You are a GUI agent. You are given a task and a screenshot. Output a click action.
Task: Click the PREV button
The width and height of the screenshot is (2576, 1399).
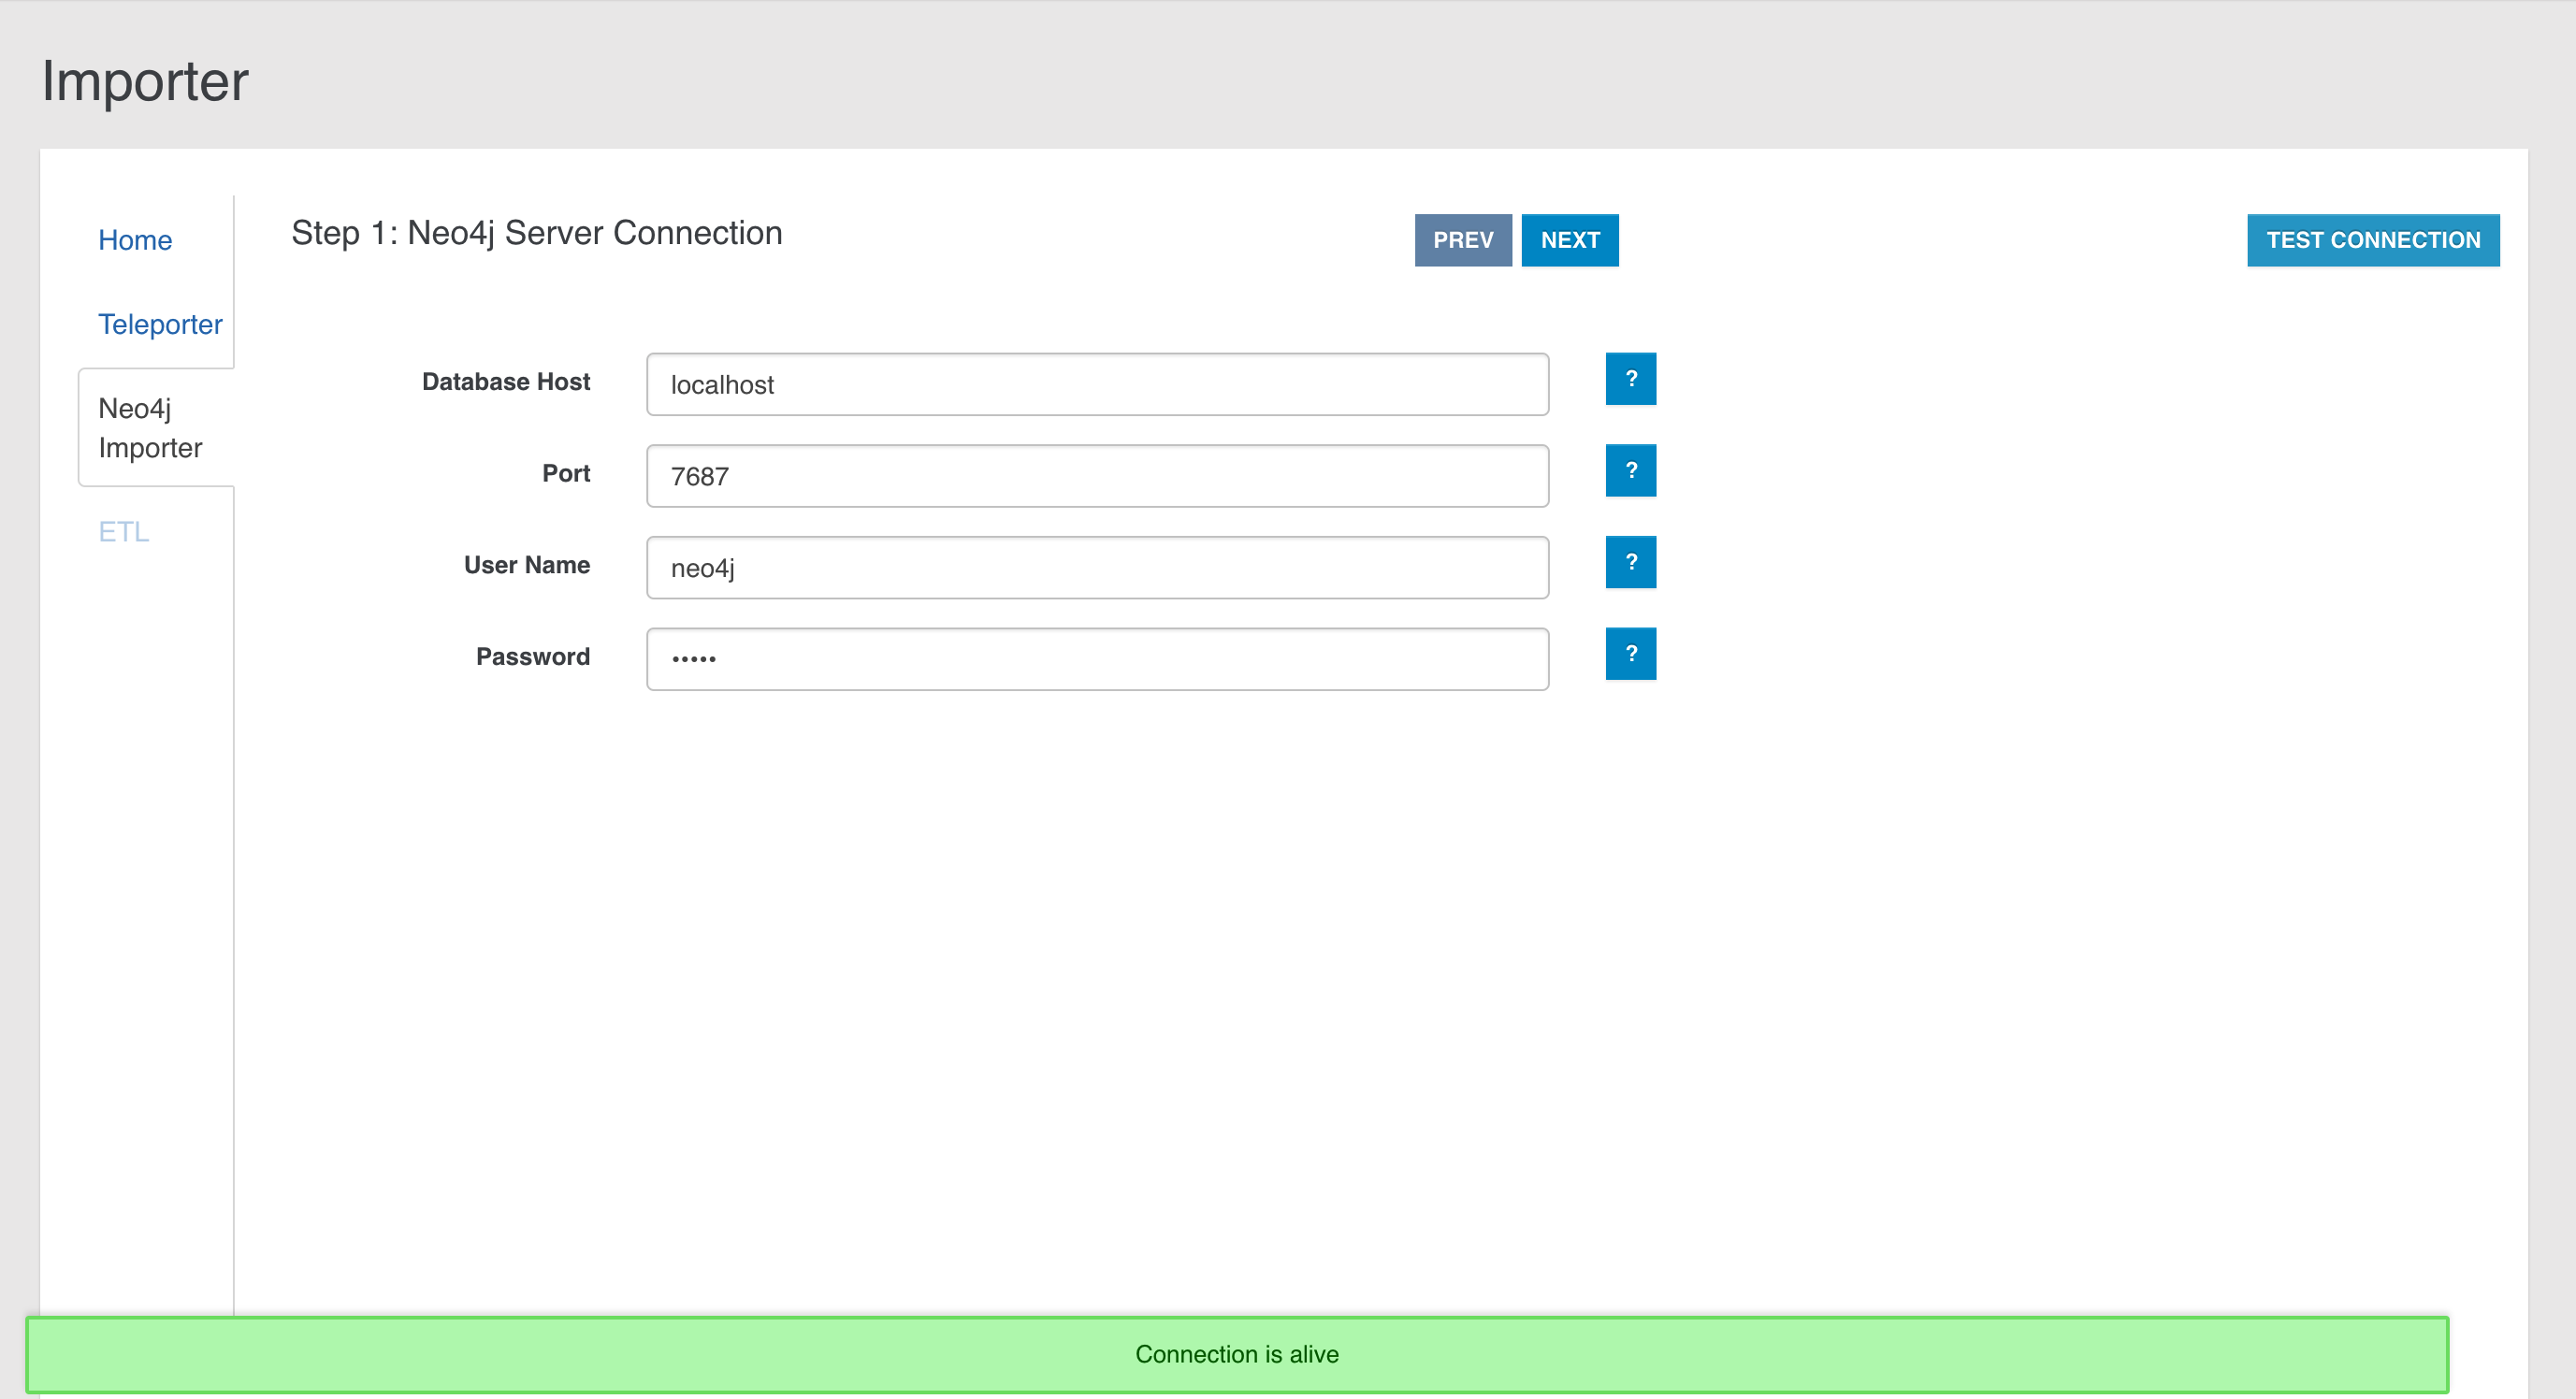pyautogui.click(x=1462, y=240)
